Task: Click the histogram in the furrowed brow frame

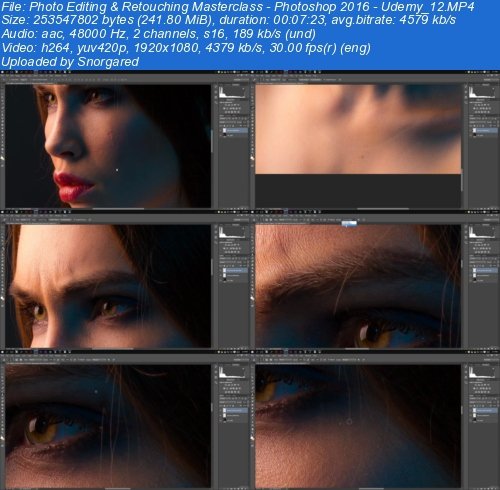Action: 233,232
